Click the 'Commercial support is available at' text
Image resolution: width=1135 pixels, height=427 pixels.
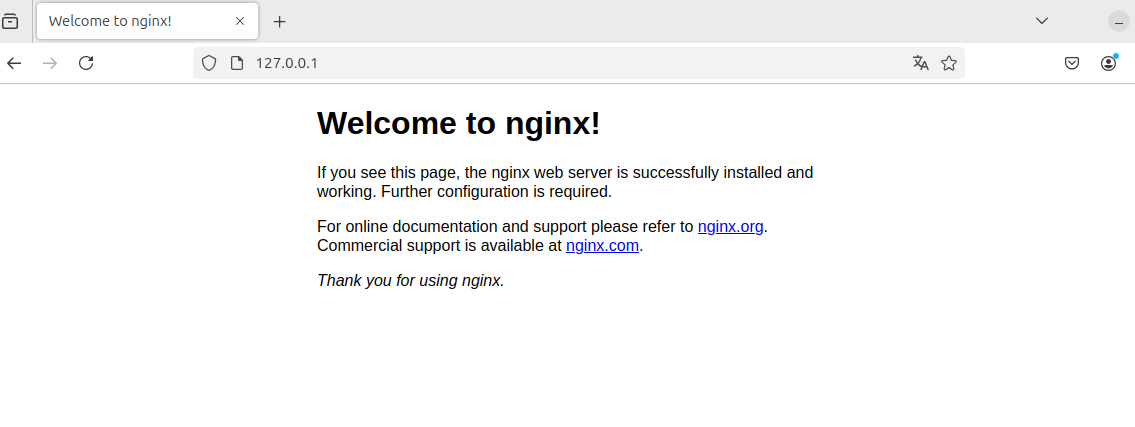(439, 245)
